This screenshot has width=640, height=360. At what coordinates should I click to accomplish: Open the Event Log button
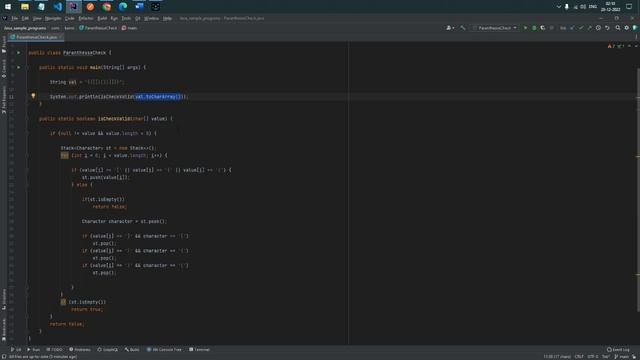[618, 350]
